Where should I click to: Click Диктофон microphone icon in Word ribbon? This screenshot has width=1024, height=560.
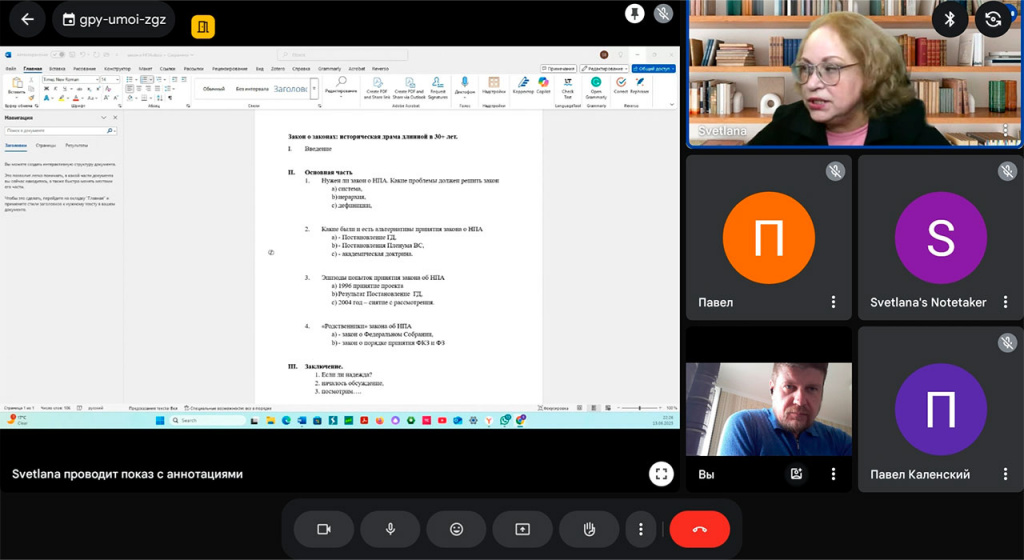[464, 86]
